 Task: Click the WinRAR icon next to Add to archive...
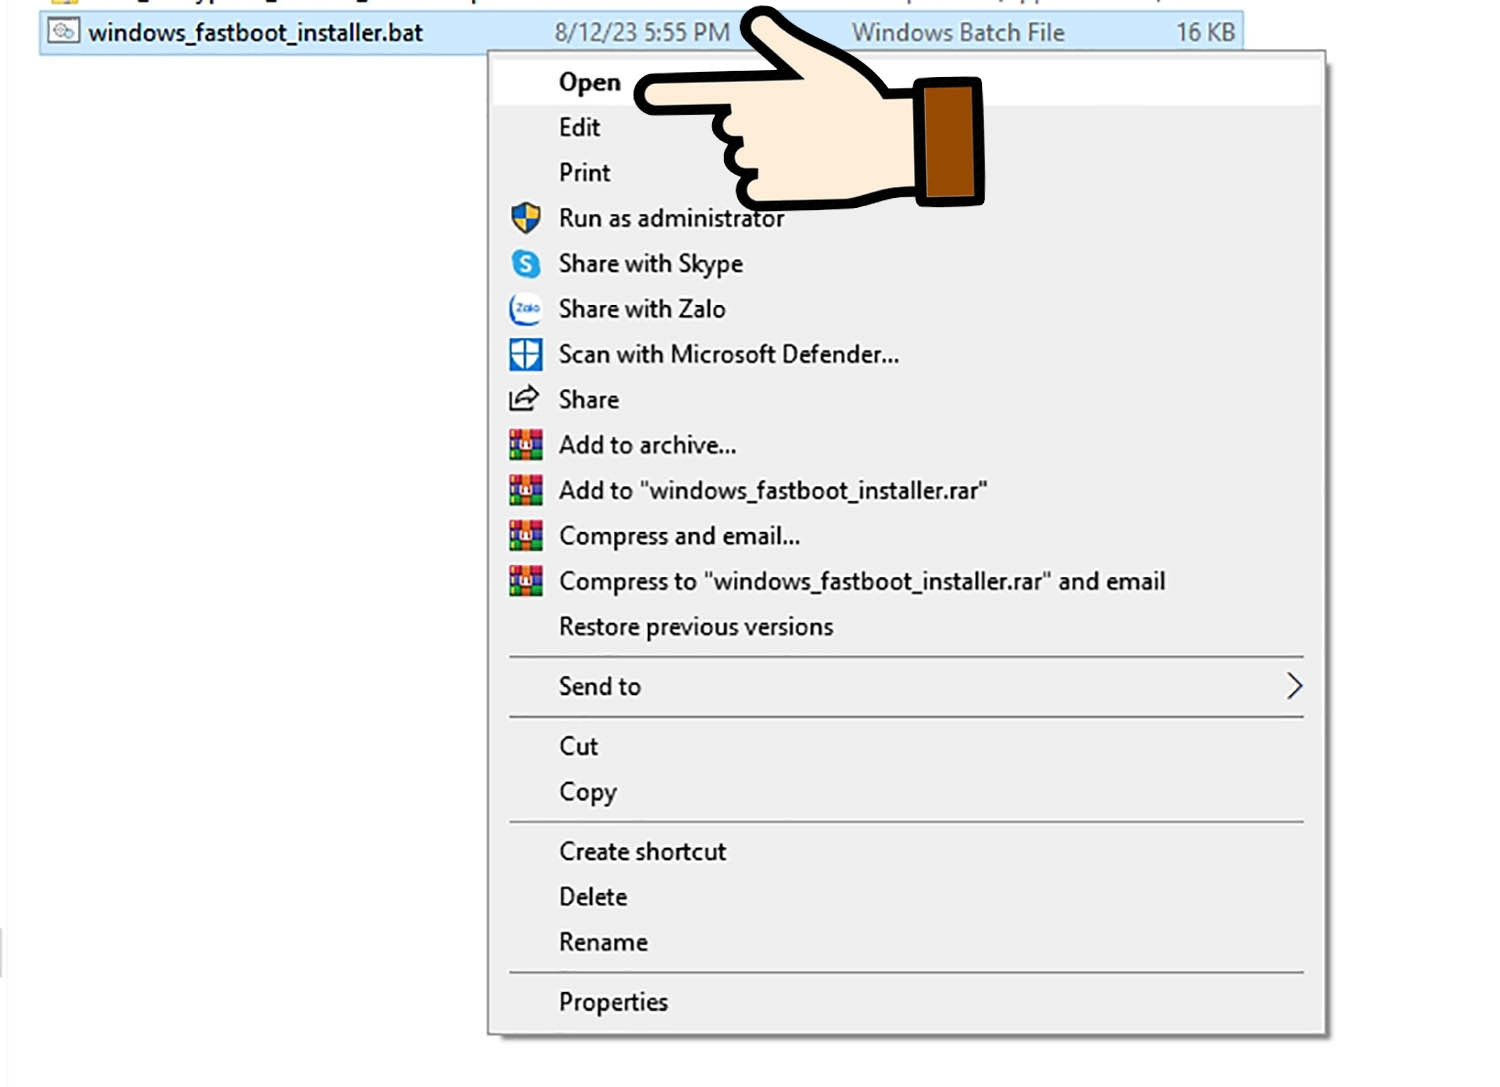[x=526, y=445]
